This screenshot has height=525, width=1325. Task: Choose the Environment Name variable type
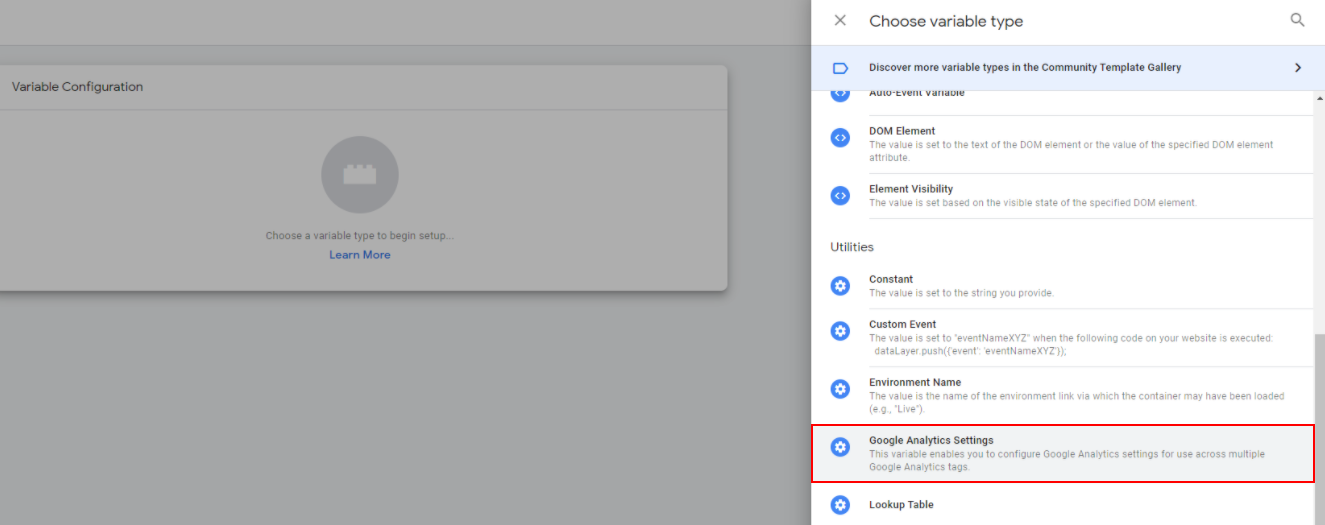1061,395
